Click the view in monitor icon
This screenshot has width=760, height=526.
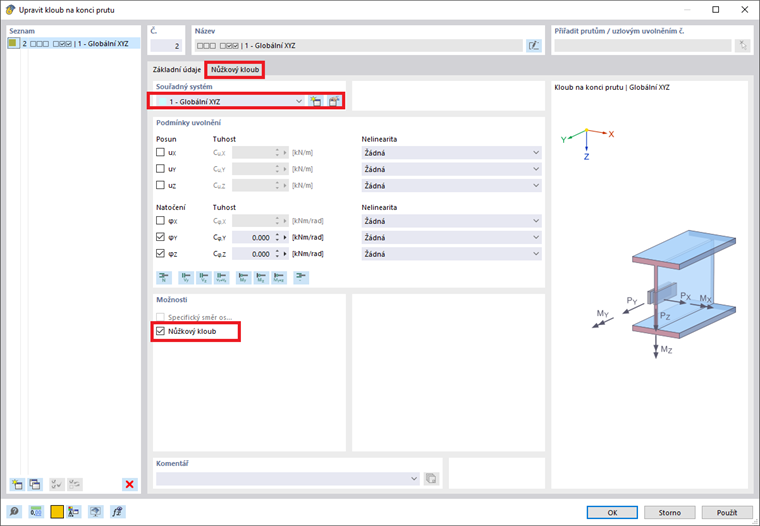(x=95, y=511)
